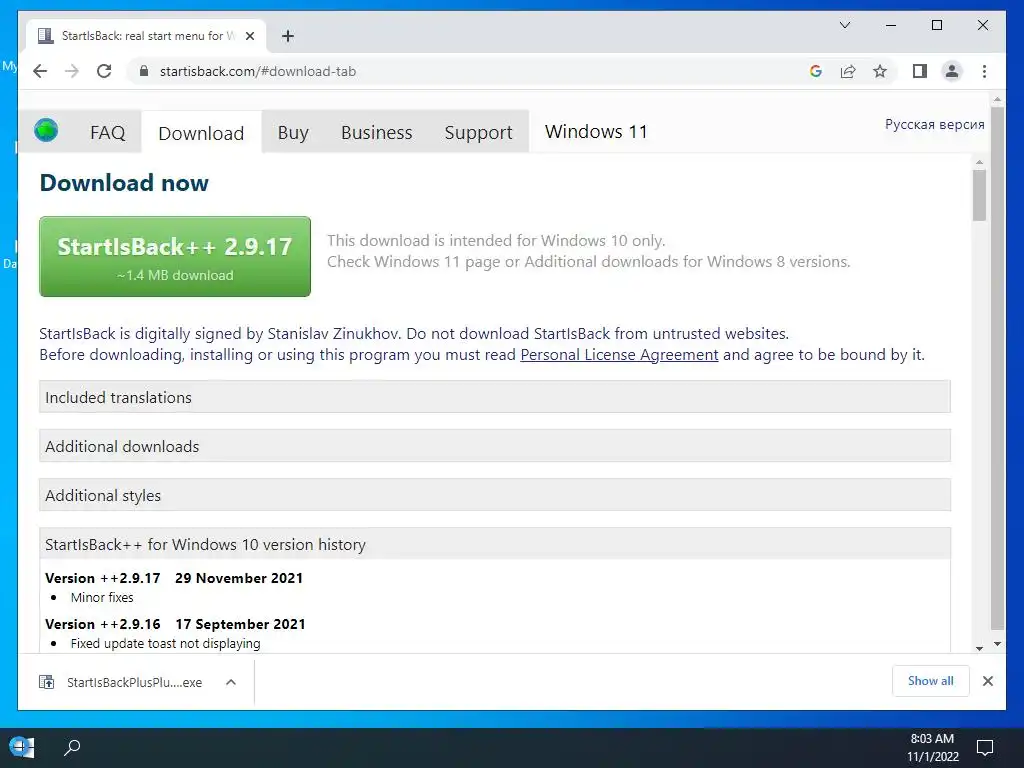Click the outer page scrollbar down arrow
This screenshot has height=768, width=1024.
pos(997,644)
